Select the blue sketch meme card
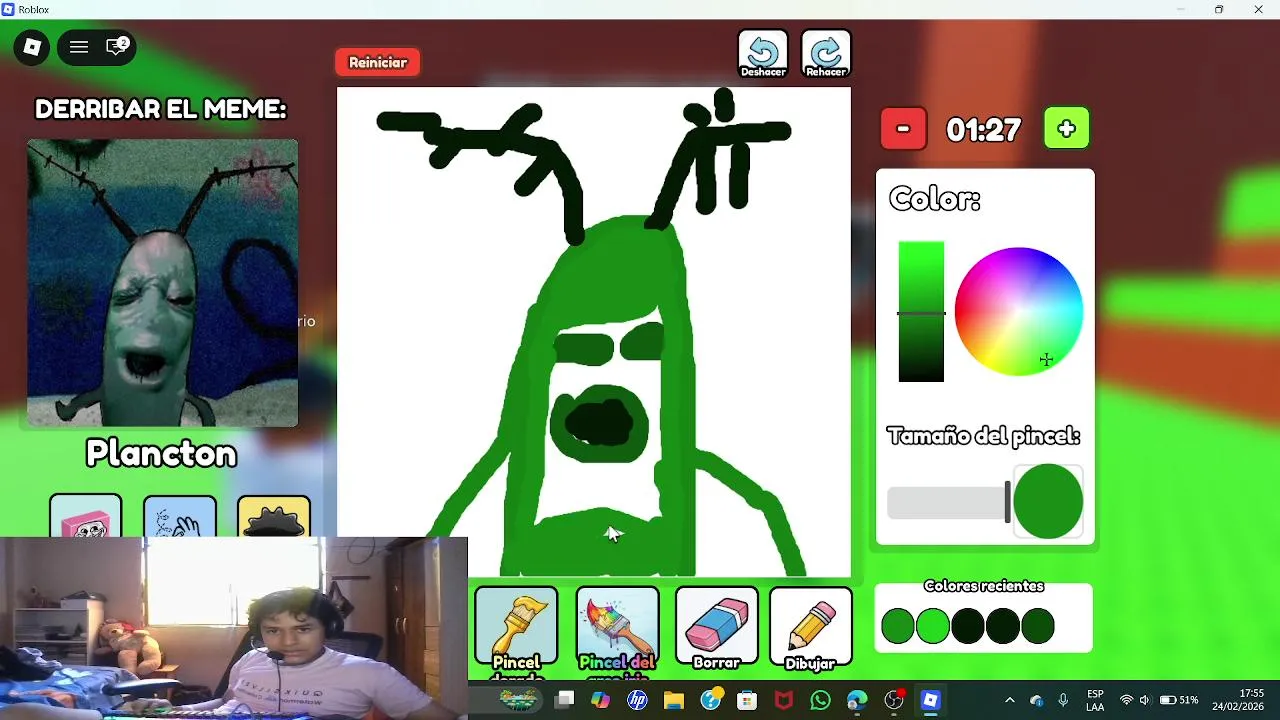The image size is (1280, 720). coord(180,516)
